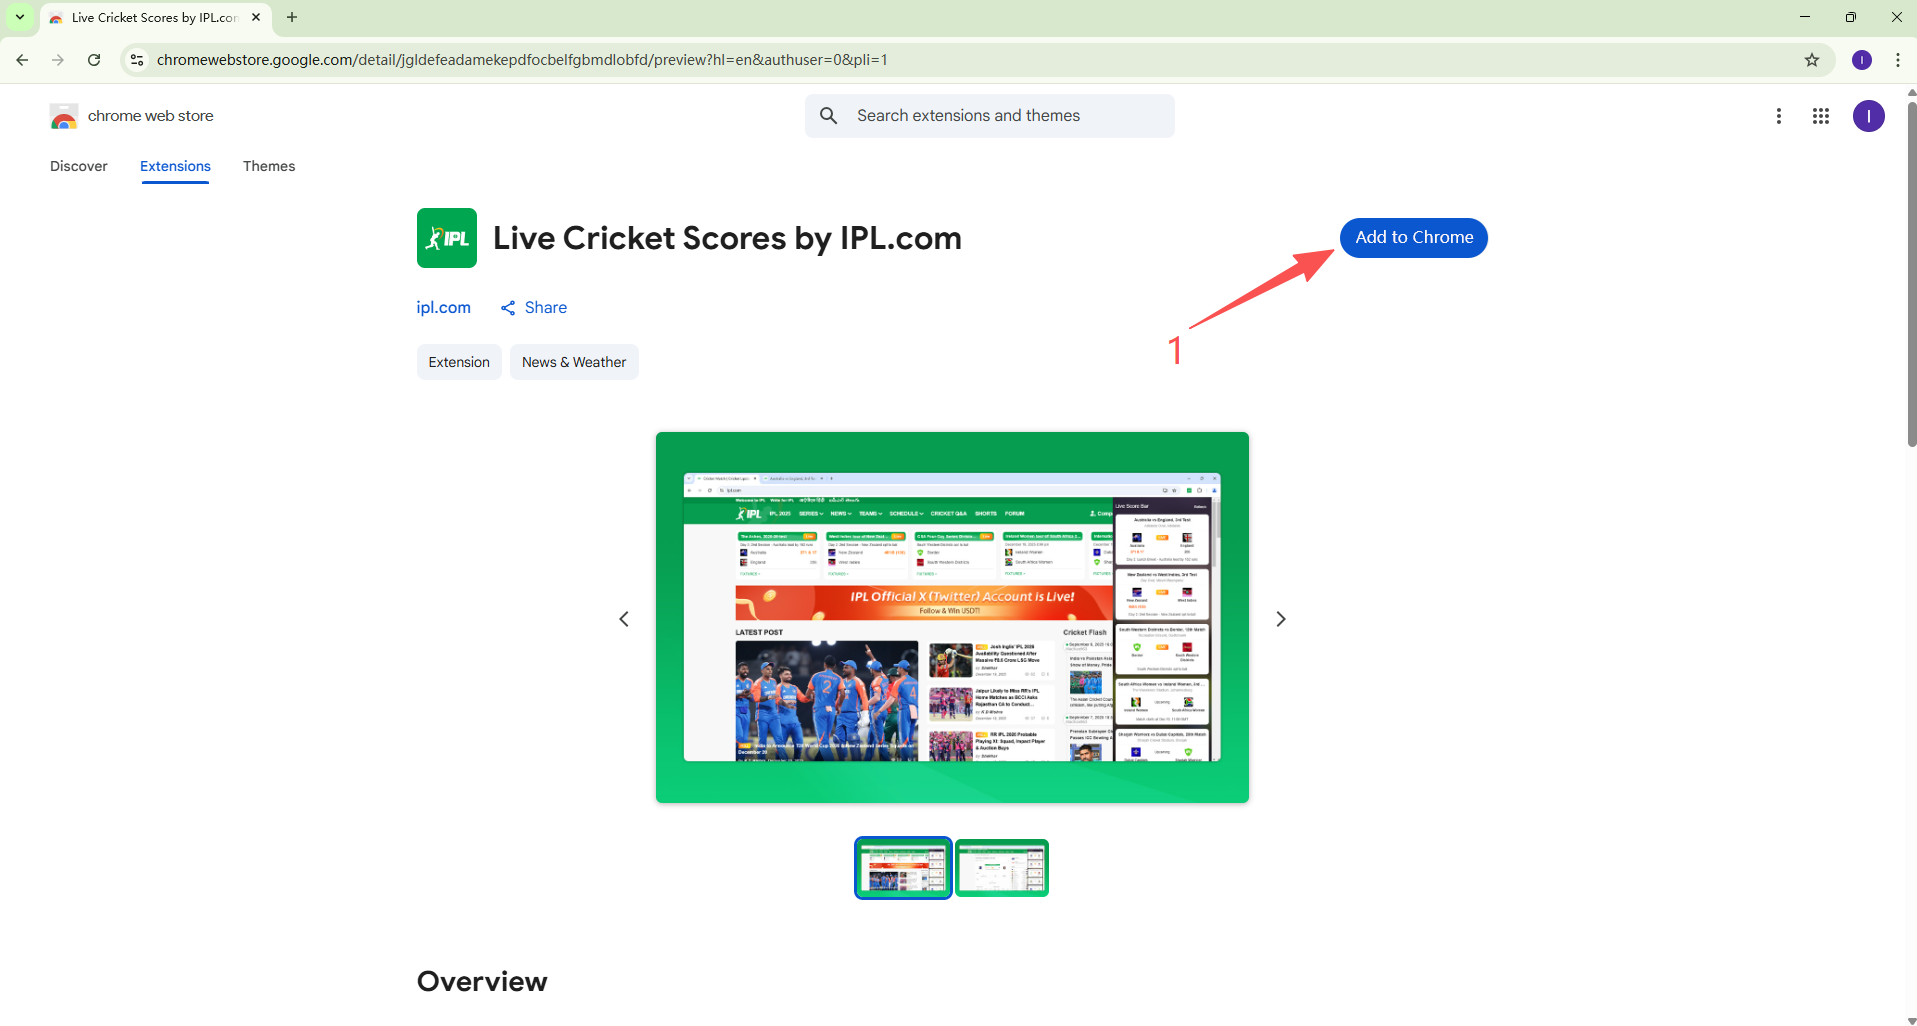Go to the Discover tab

pos(79,166)
